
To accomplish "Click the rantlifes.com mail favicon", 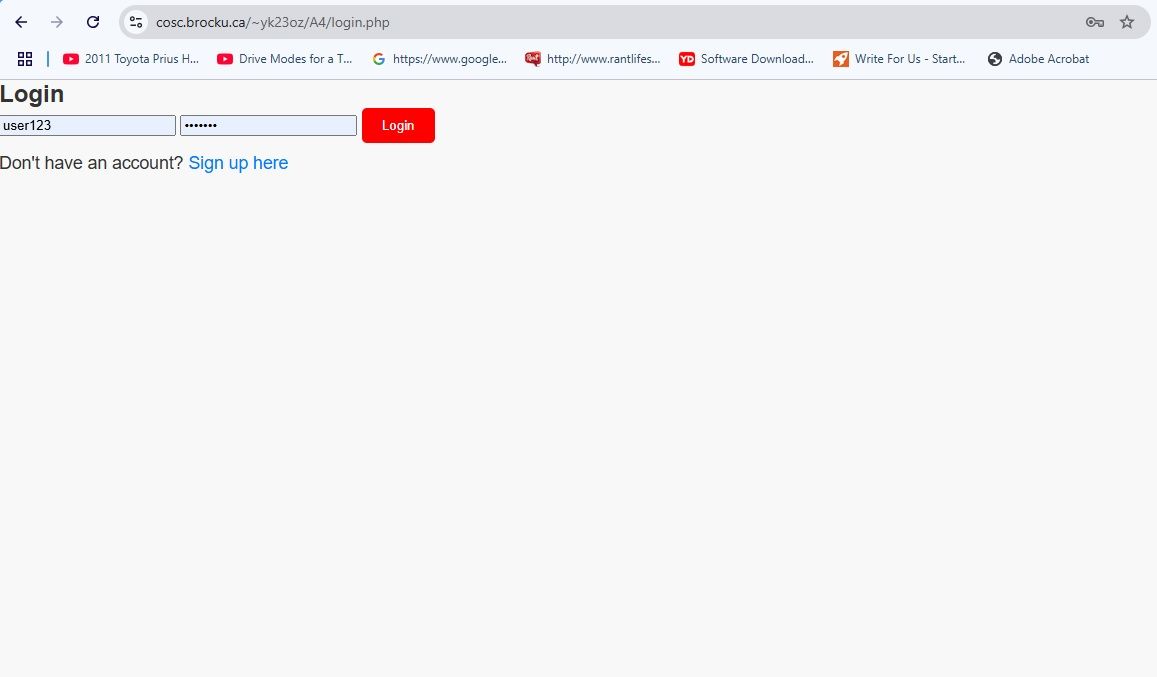I will click(532, 58).
